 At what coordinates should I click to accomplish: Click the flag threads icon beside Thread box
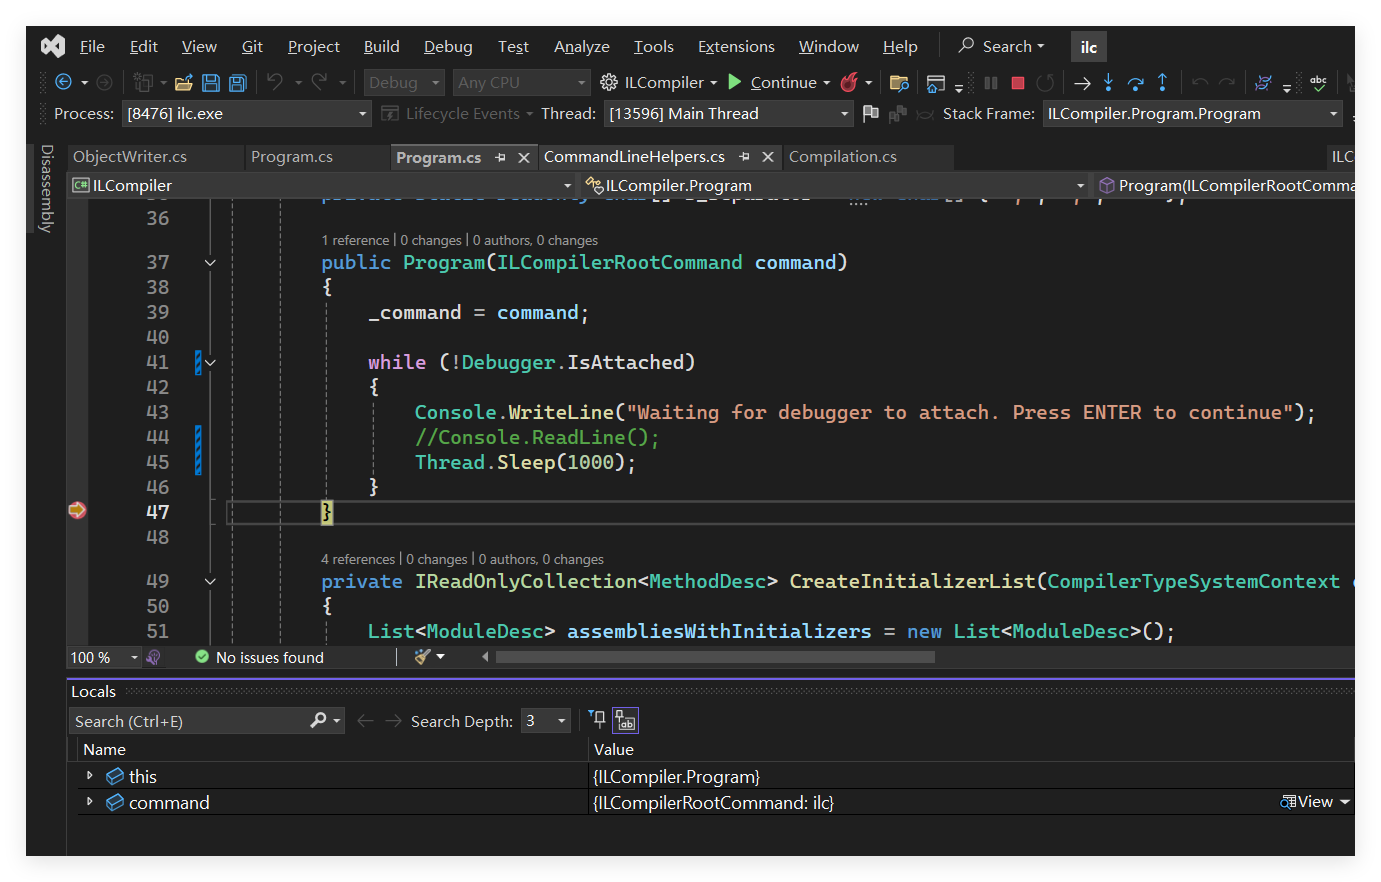click(871, 113)
